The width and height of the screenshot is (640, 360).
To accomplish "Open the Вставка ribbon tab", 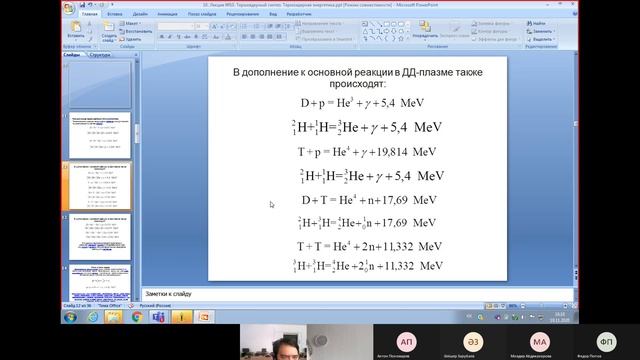I will (115, 14).
